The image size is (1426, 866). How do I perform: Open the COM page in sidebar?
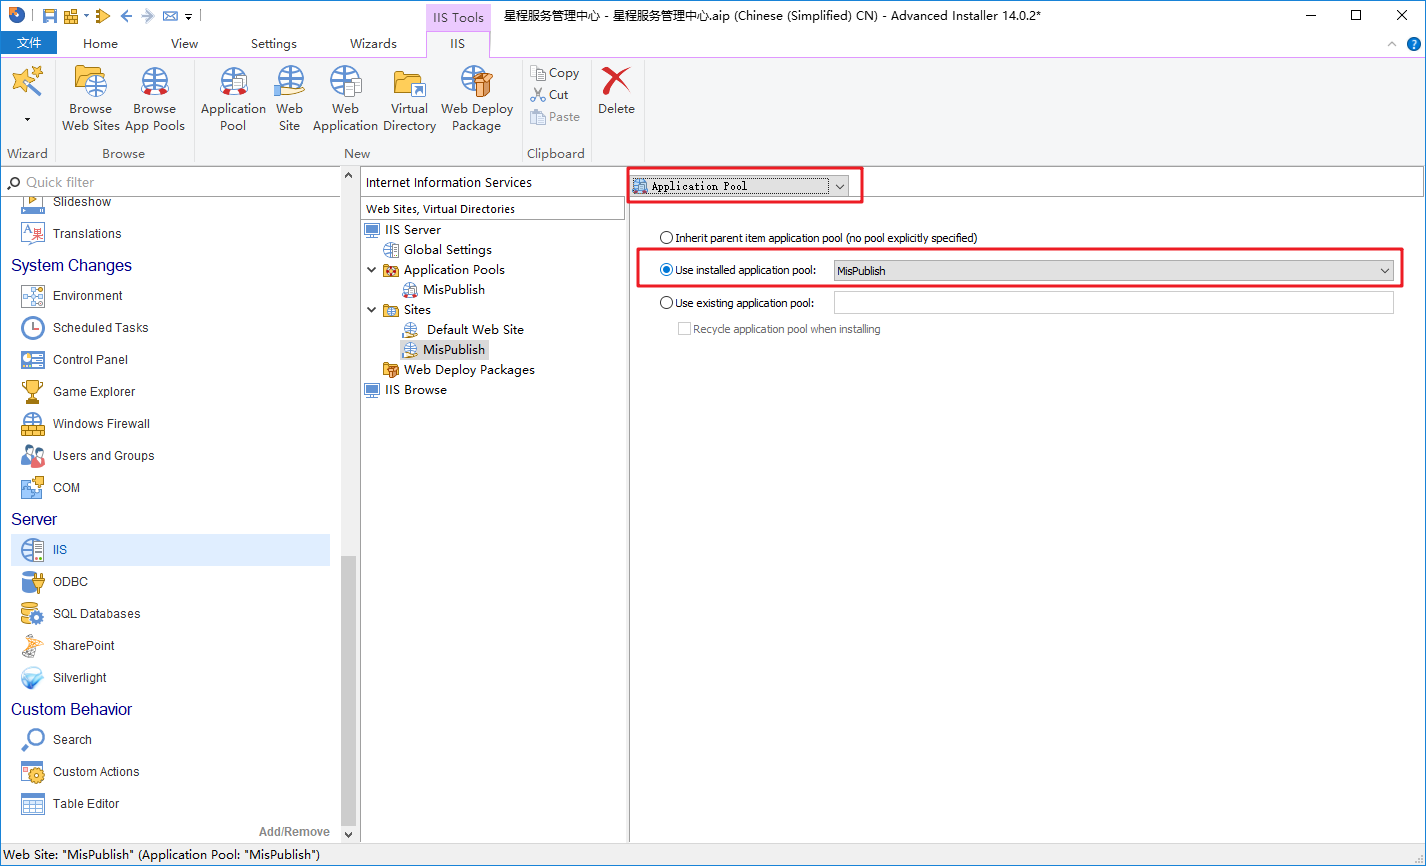coord(66,488)
